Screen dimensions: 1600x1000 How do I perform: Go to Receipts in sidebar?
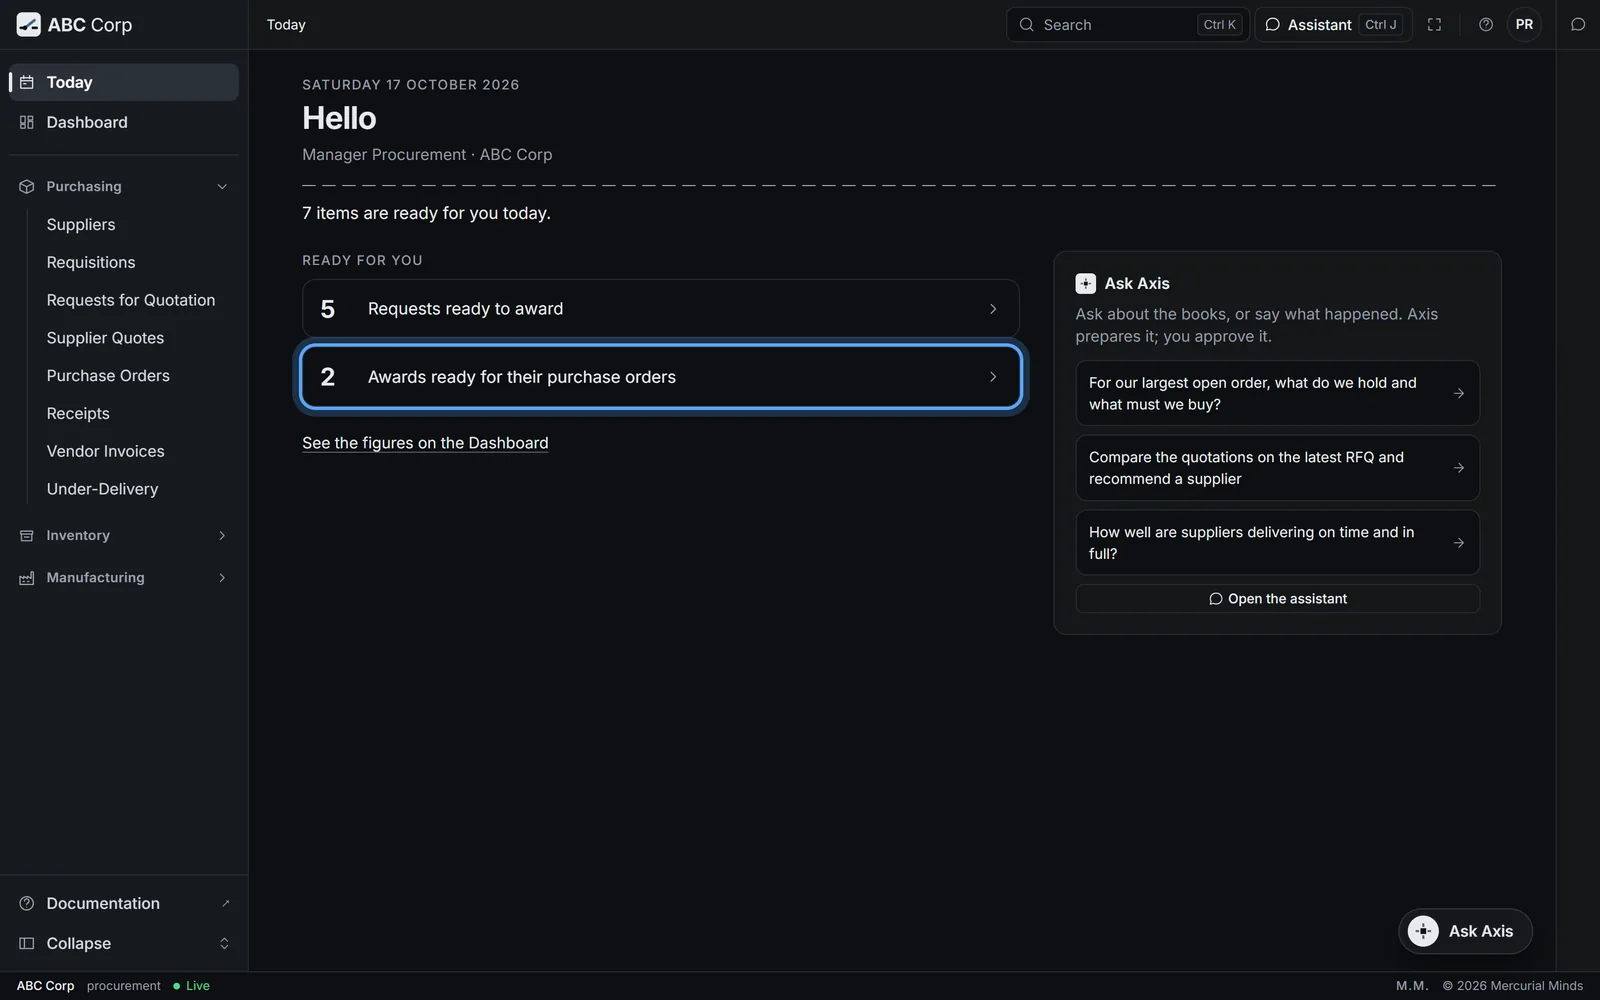coord(78,414)
